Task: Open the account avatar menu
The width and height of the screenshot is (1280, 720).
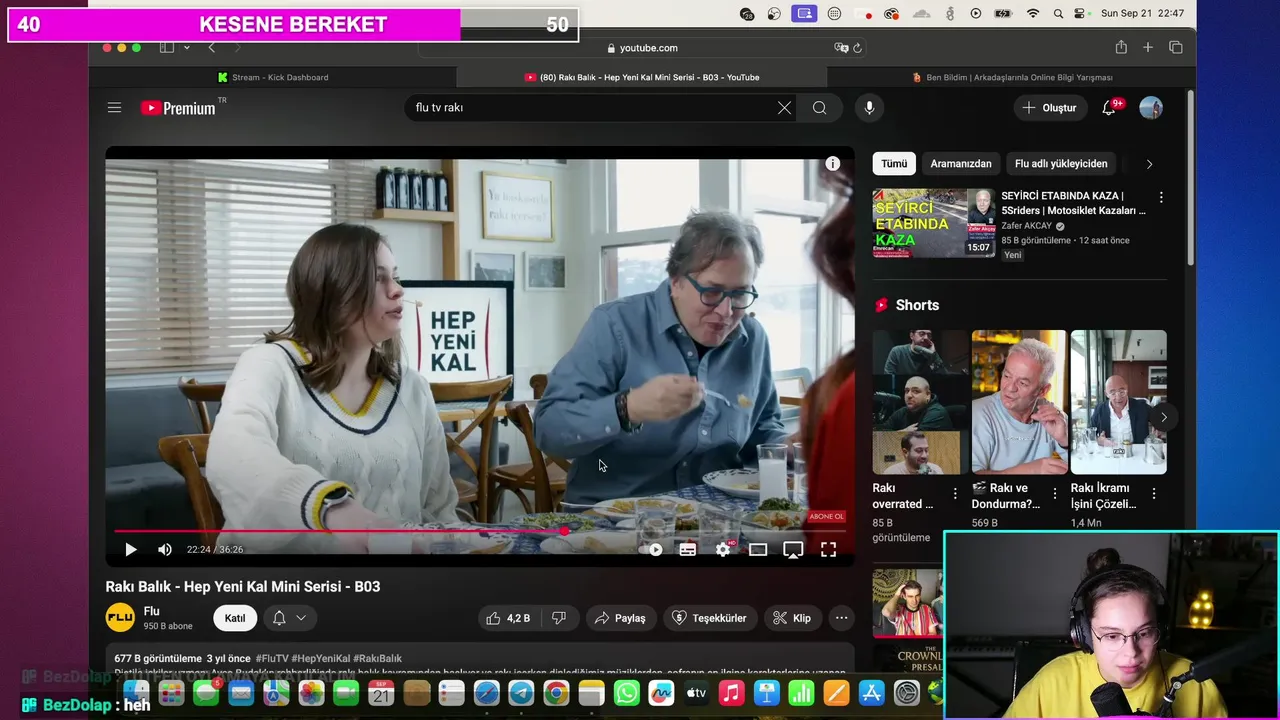Action: (x=1151, y=108)
